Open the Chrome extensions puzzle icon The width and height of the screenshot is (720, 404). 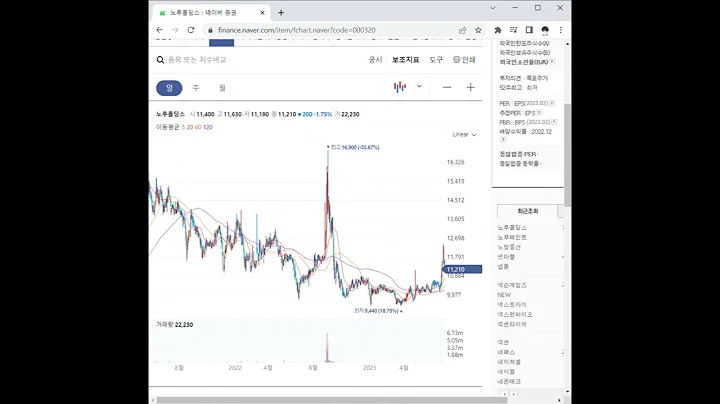pos(498,30)
